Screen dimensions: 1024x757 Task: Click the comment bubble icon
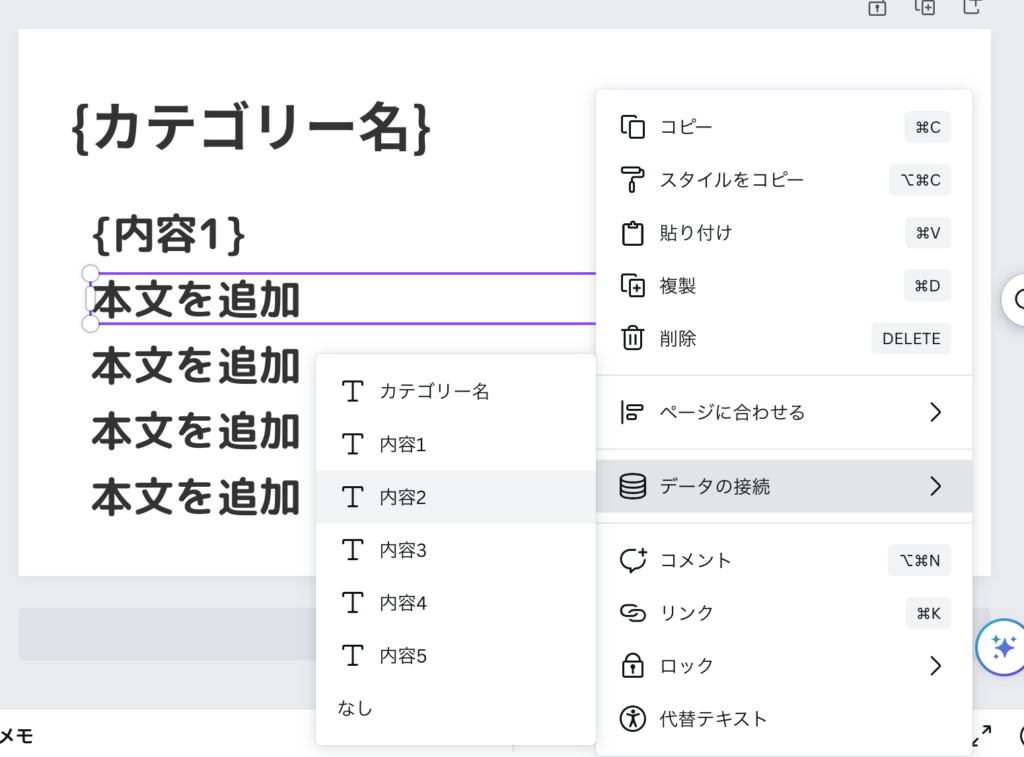[633, 560]
